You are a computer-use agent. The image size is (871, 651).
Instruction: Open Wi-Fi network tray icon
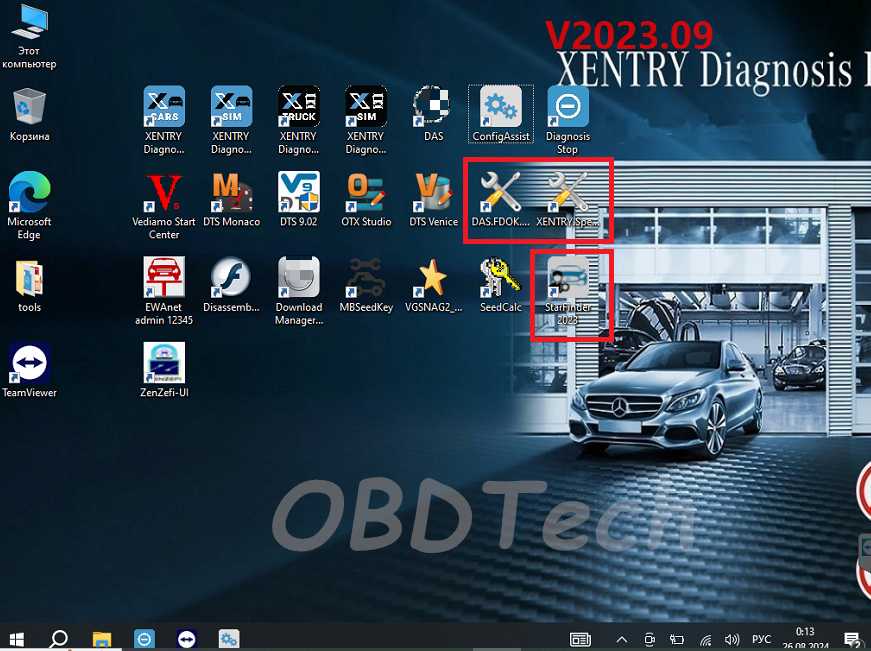coord(705,640)
